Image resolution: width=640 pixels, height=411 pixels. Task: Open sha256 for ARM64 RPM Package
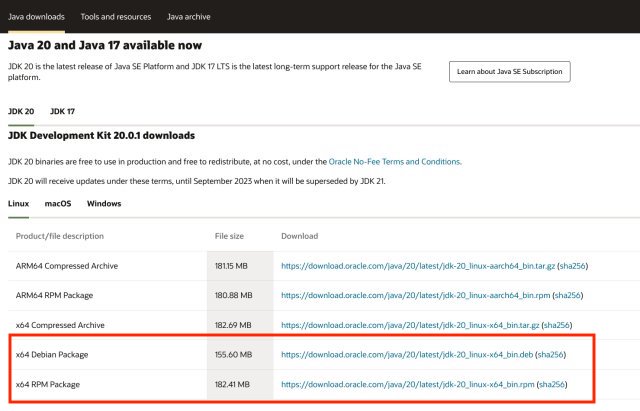[568, 296]
